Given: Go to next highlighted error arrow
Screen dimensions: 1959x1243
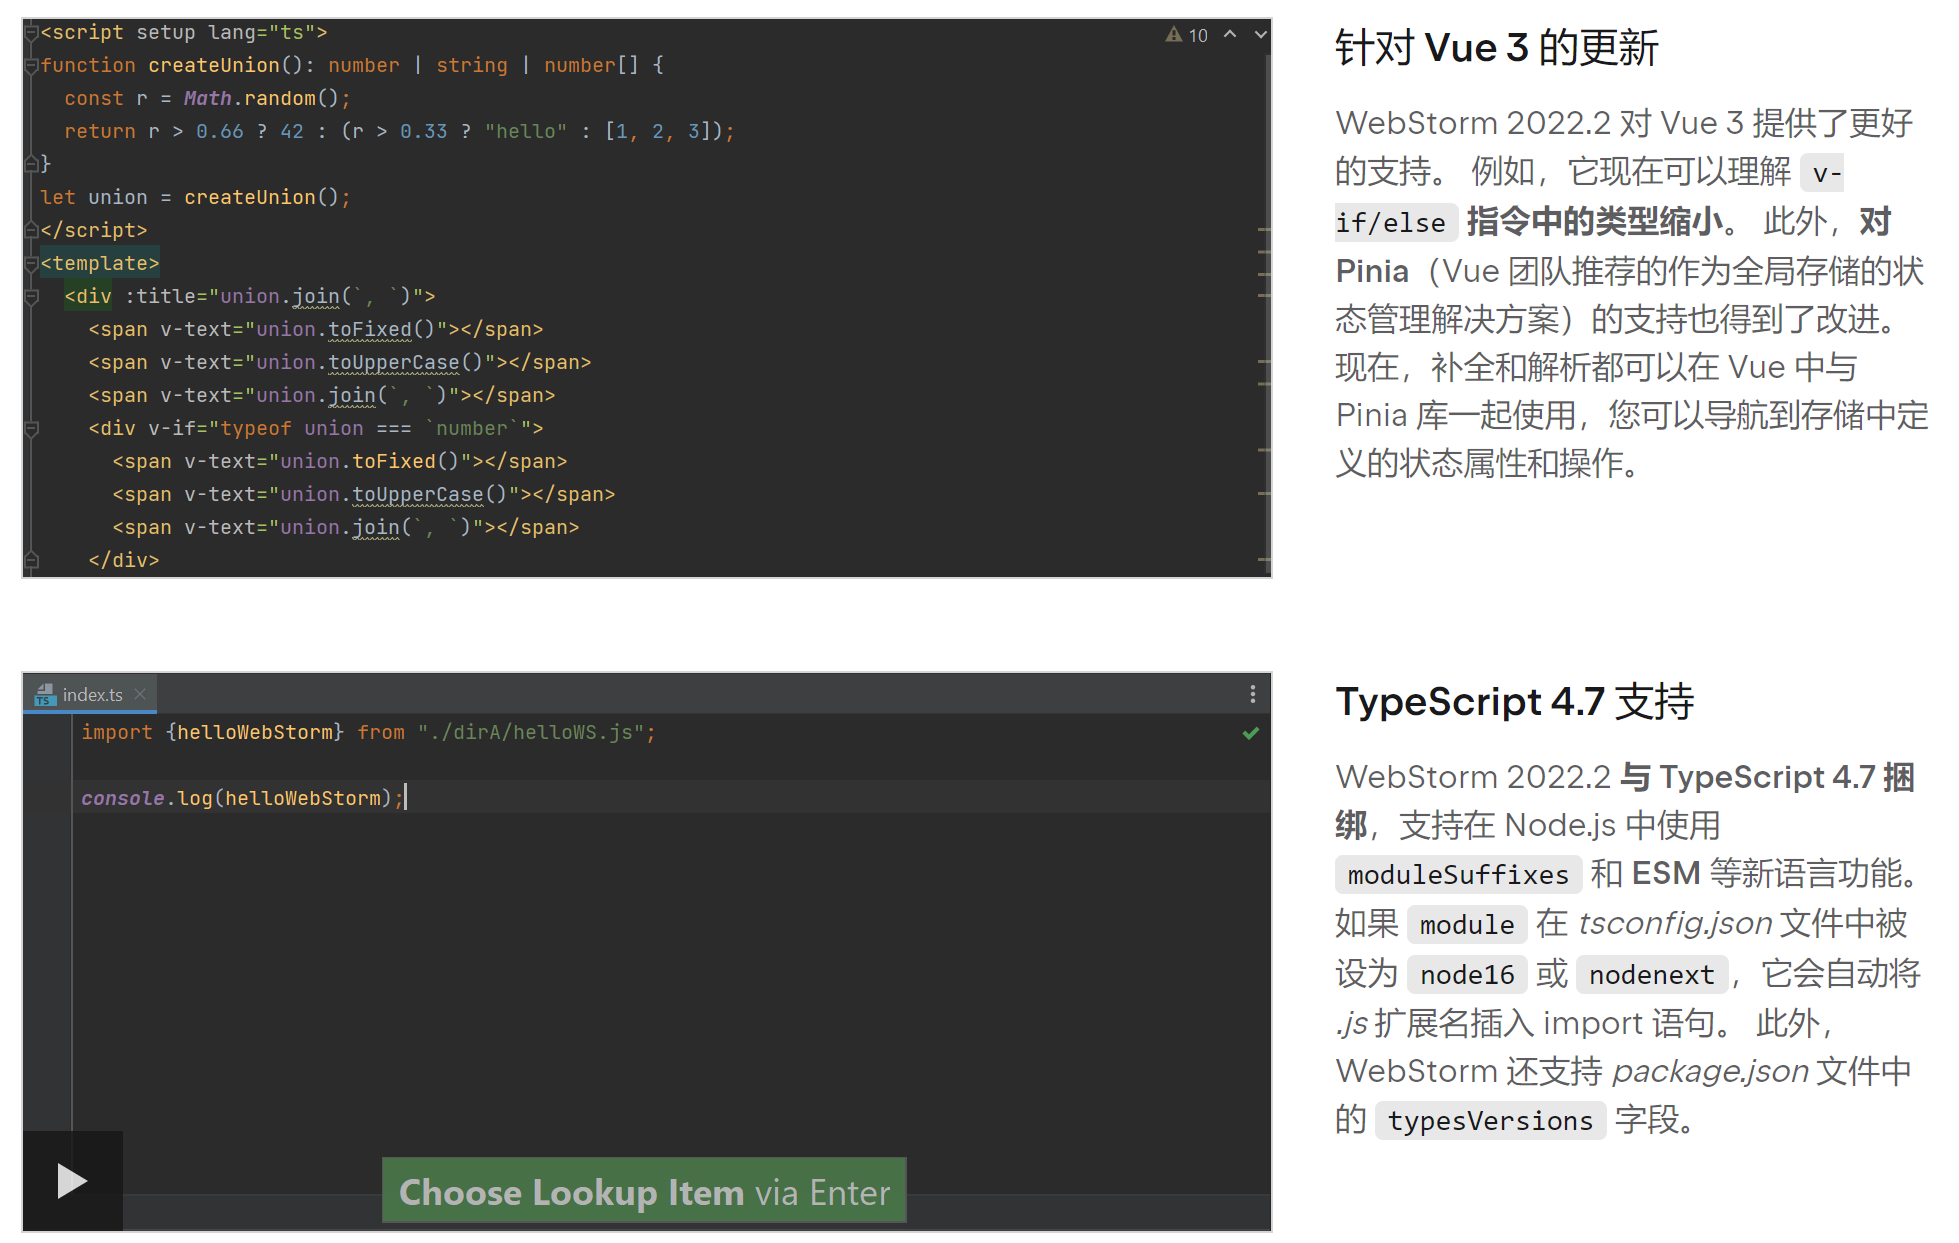Looking at the screenshot, I should (1260, 34).
